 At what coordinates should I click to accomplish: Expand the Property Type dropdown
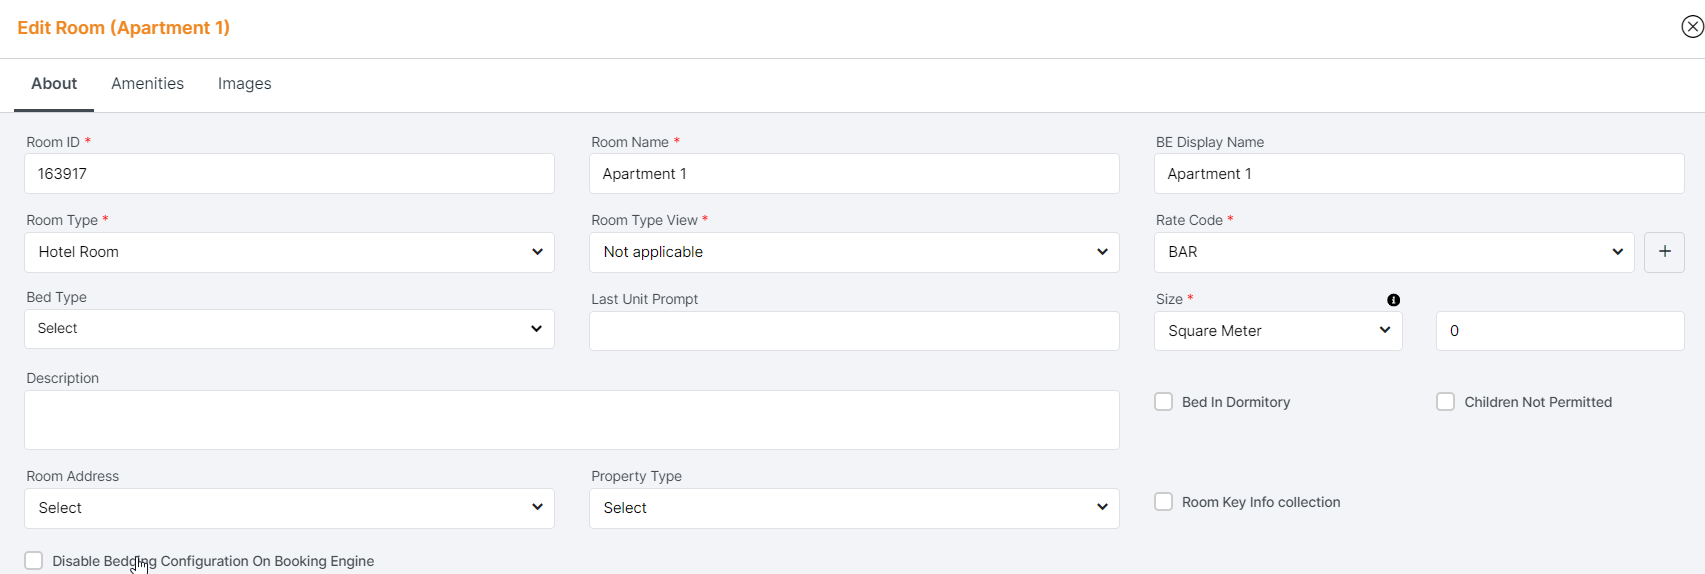(x=854, y=508)
